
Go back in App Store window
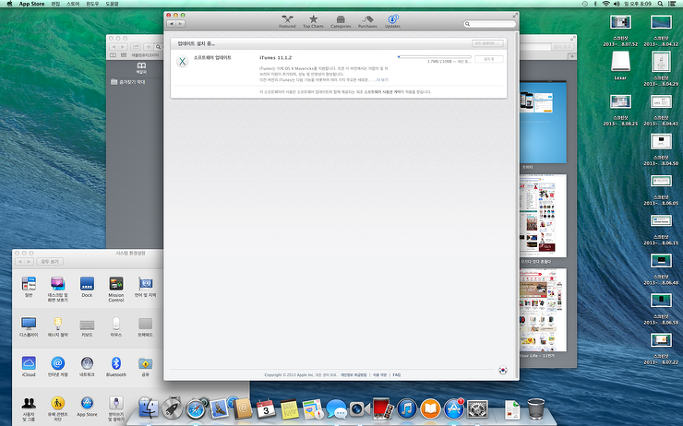pos(172,24)
